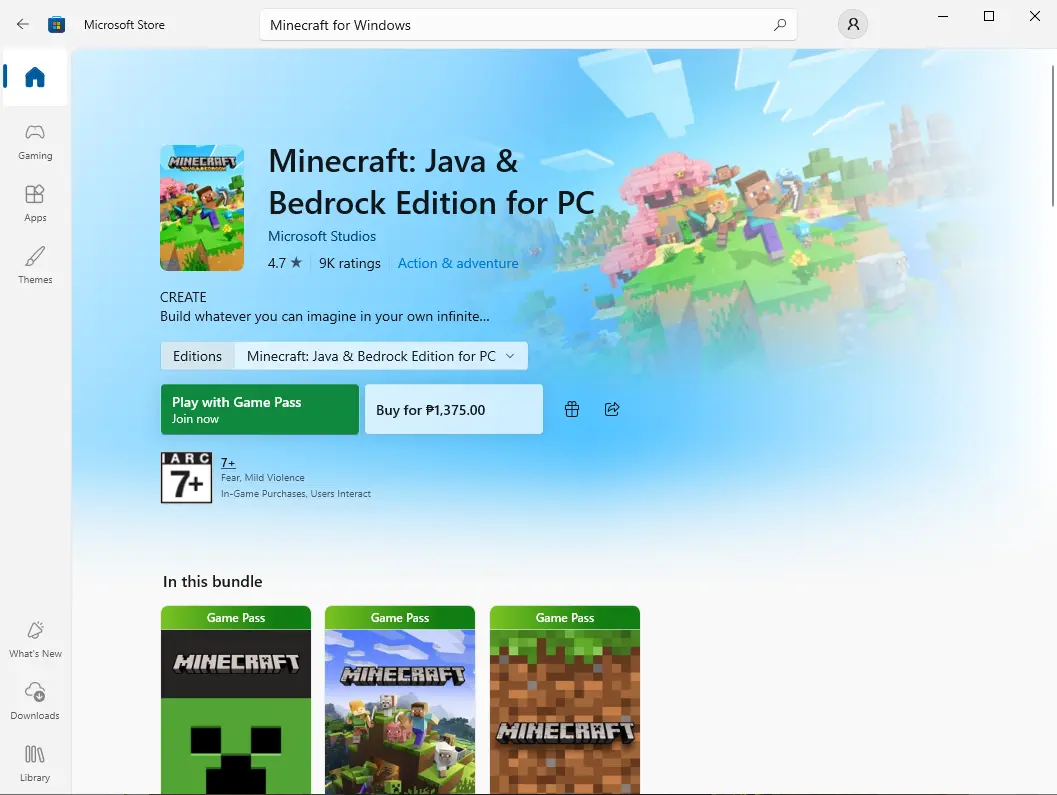This screenshot has height=795, width=1057.
Task: Open Downloads in sidebar
Action: pos(35,701)
